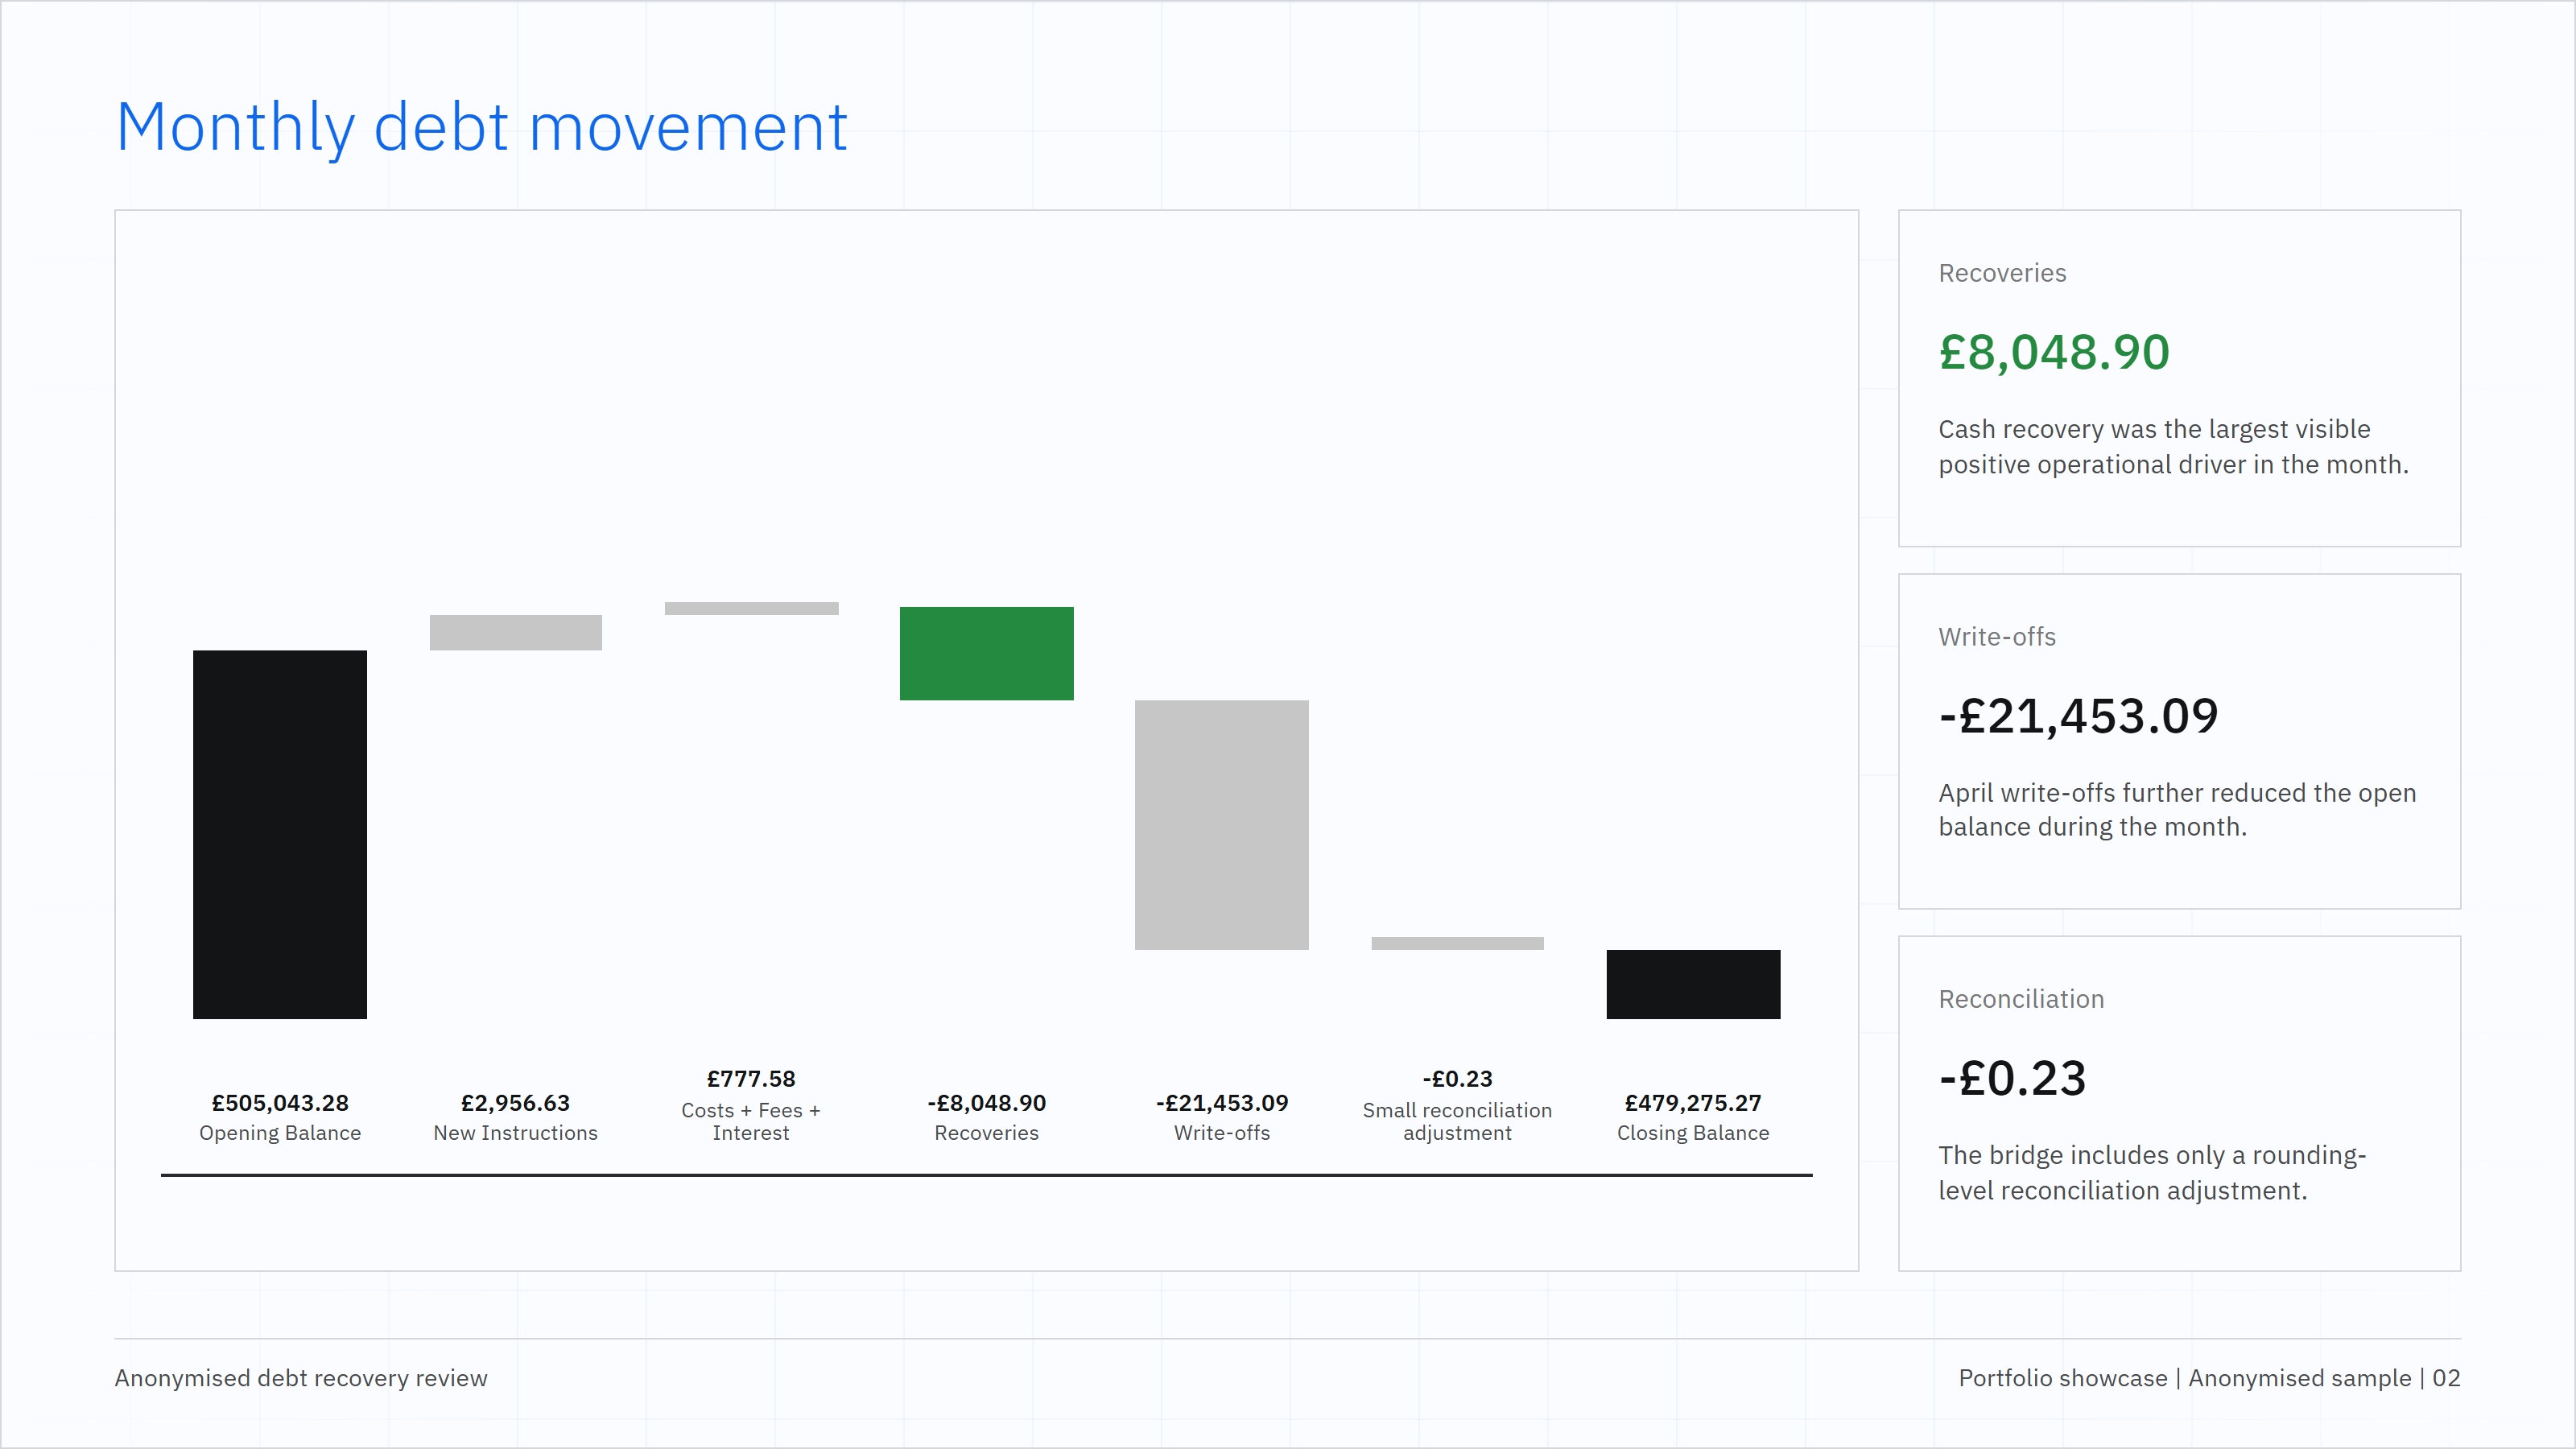Click the green £8,048.90 card figure
2576x1449 pixels.
pos(2054,352)
